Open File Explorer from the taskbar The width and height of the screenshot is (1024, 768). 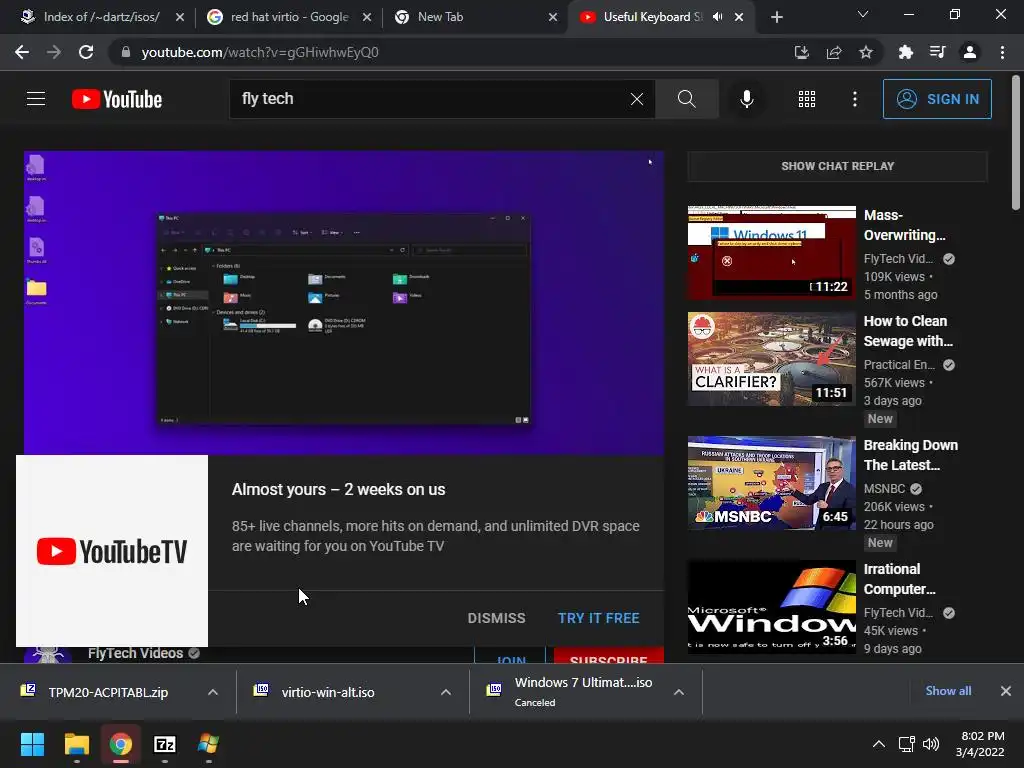[76, 744]
